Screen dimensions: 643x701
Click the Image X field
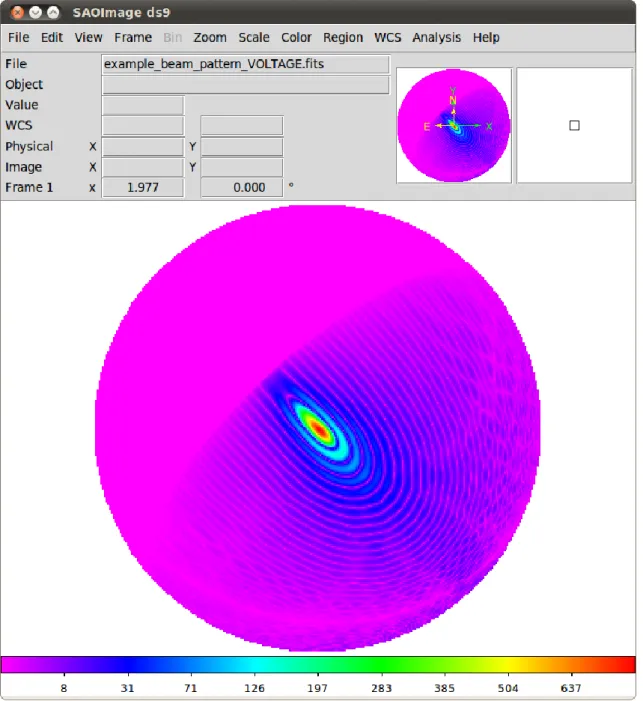coord(143,167)
